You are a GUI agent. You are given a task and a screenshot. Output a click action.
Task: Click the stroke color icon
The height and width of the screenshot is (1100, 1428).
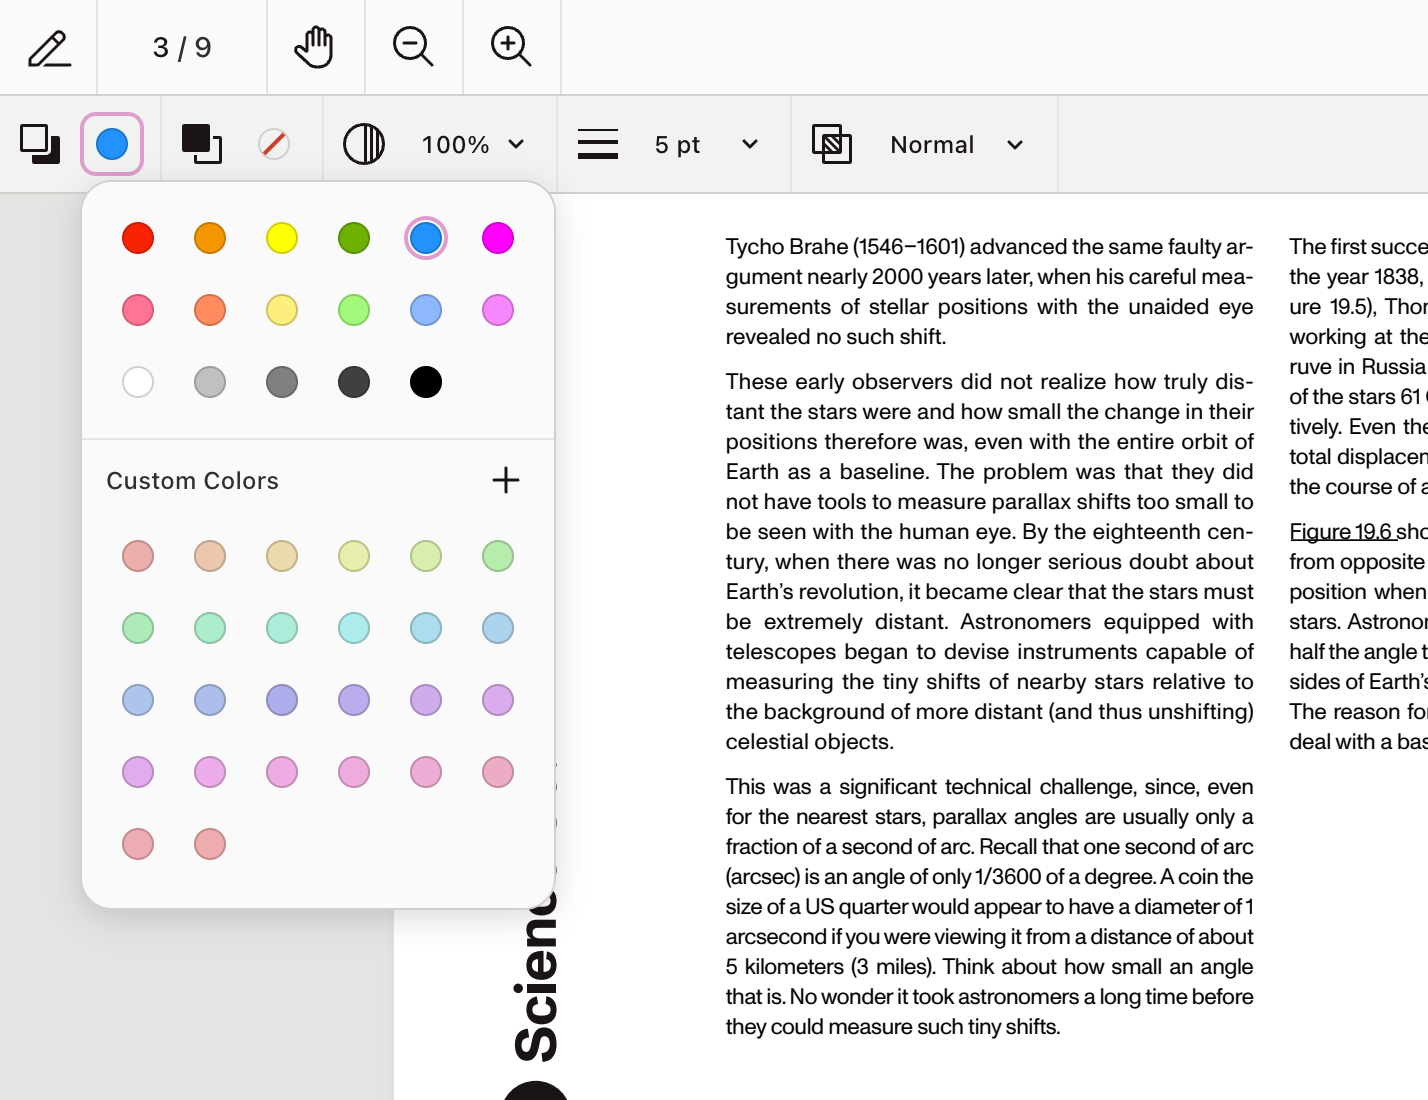(200, 144)
